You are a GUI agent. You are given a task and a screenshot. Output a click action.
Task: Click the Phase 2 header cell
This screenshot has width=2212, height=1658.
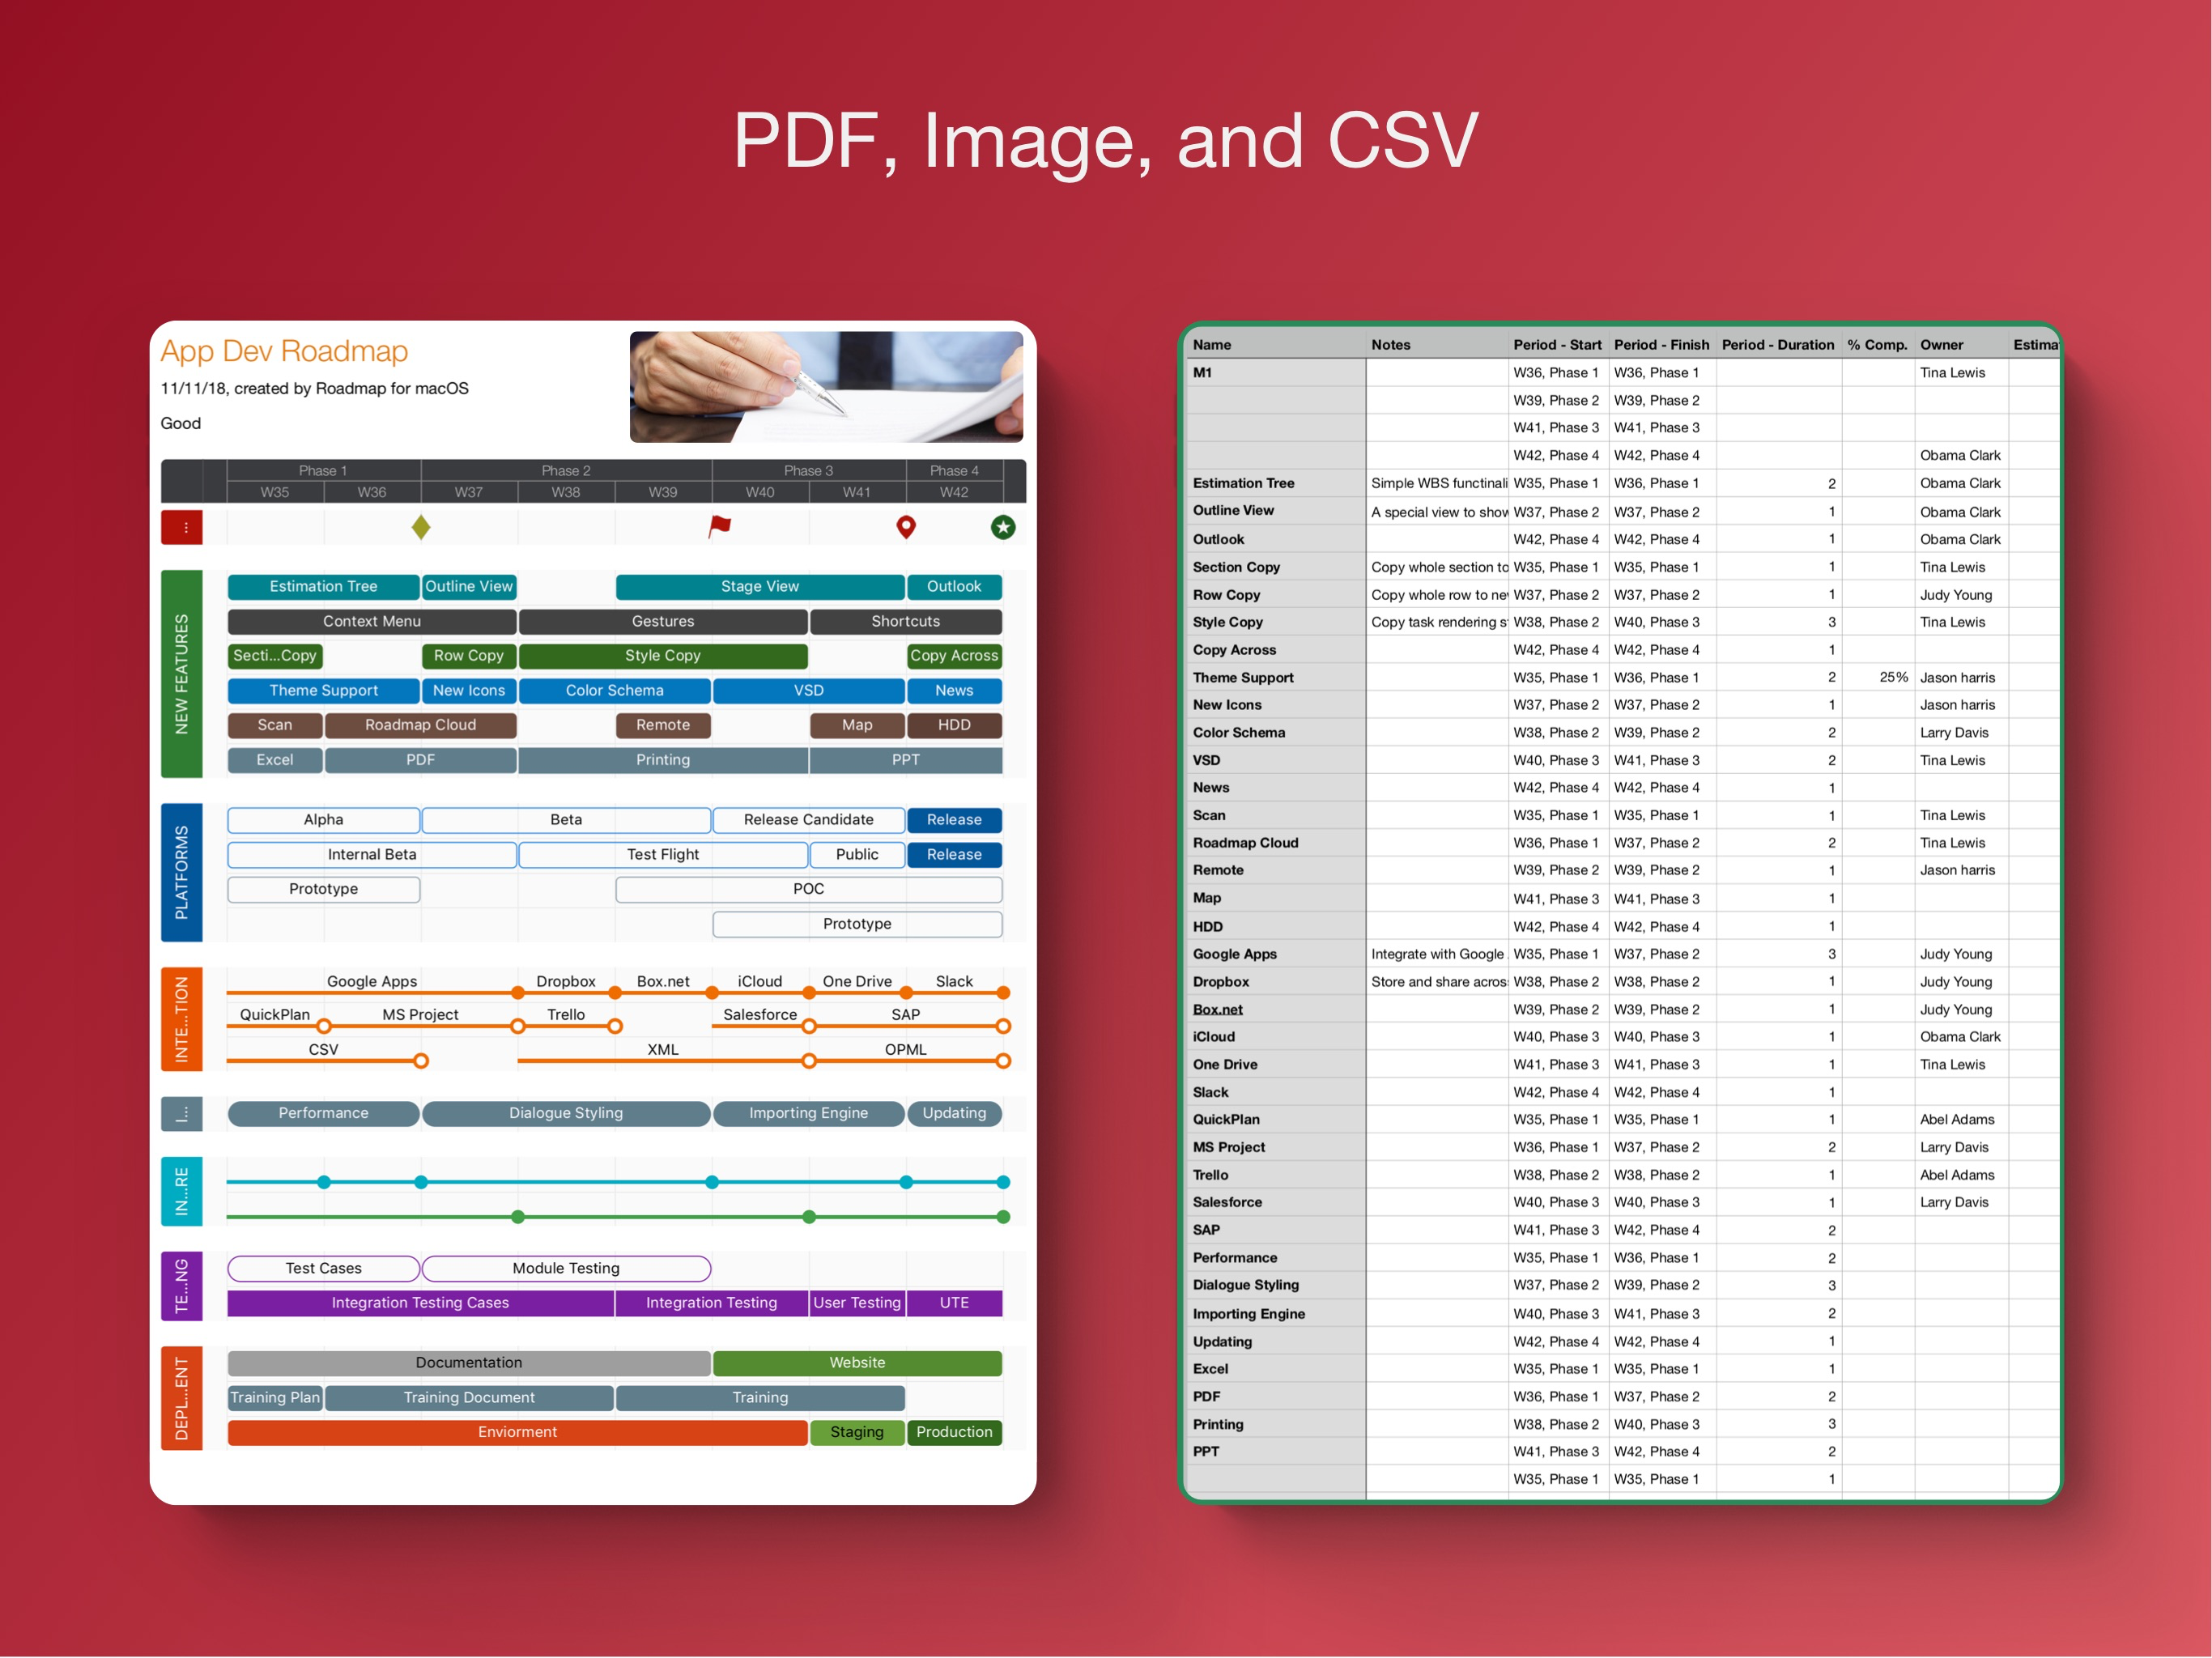coord(566,471)
